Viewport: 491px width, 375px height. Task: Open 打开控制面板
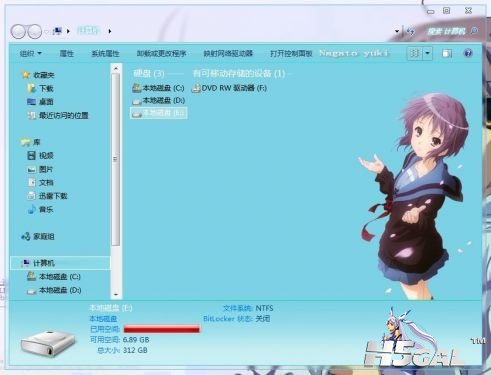tap(291, 53)
